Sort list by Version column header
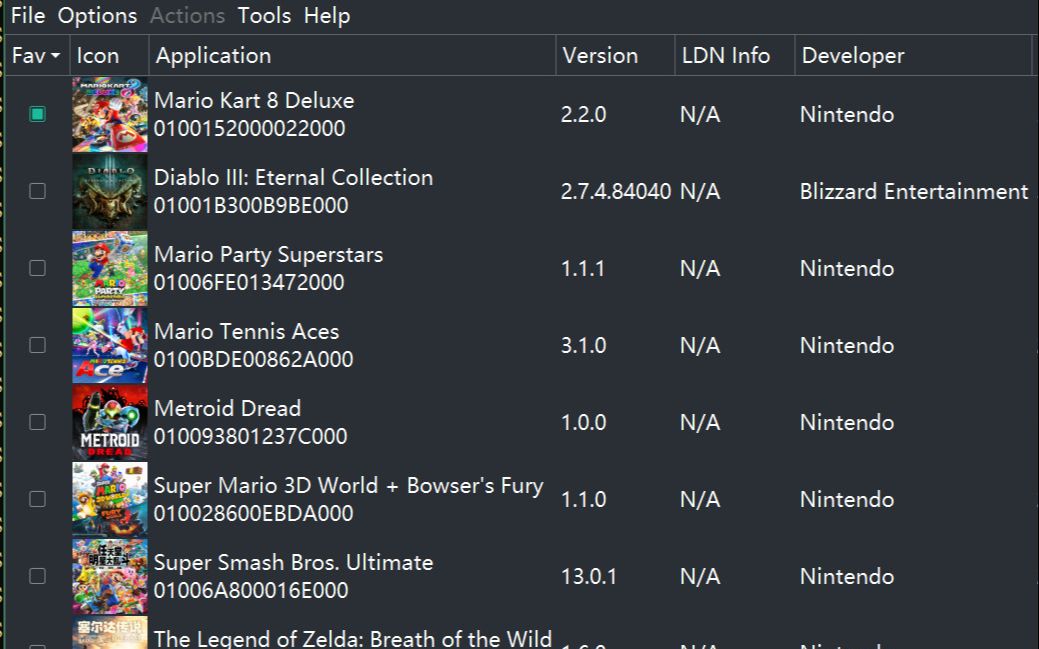1039x649 pixels. (600, 56)
